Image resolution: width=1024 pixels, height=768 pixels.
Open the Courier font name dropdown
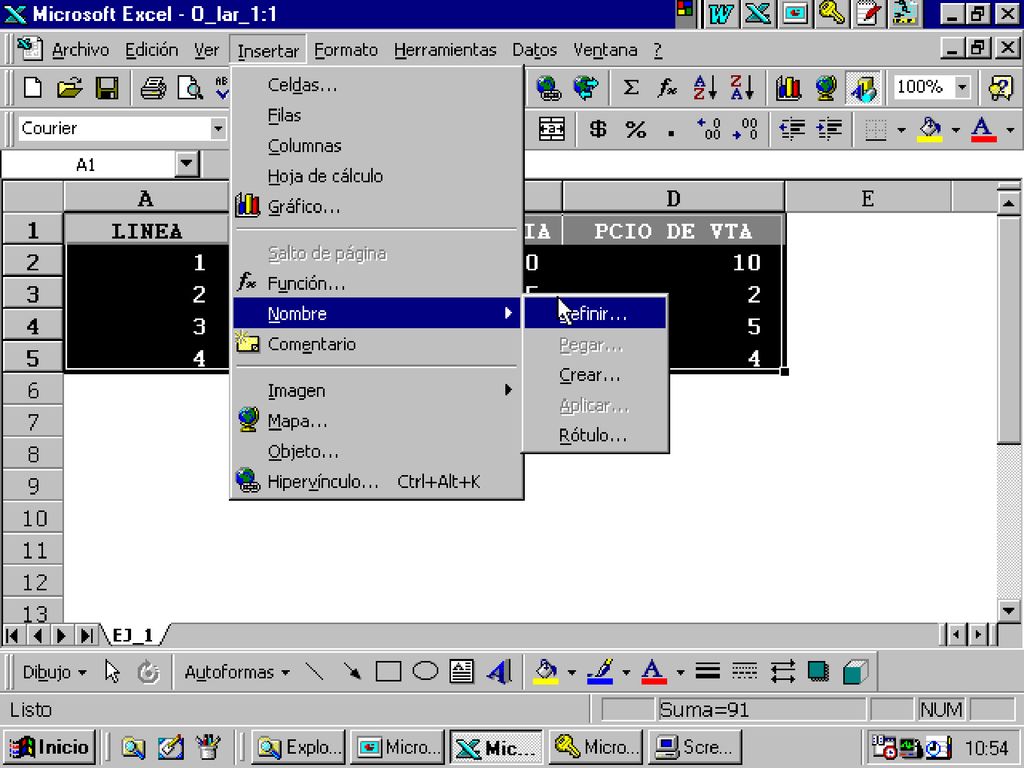[x=217, y=129]
